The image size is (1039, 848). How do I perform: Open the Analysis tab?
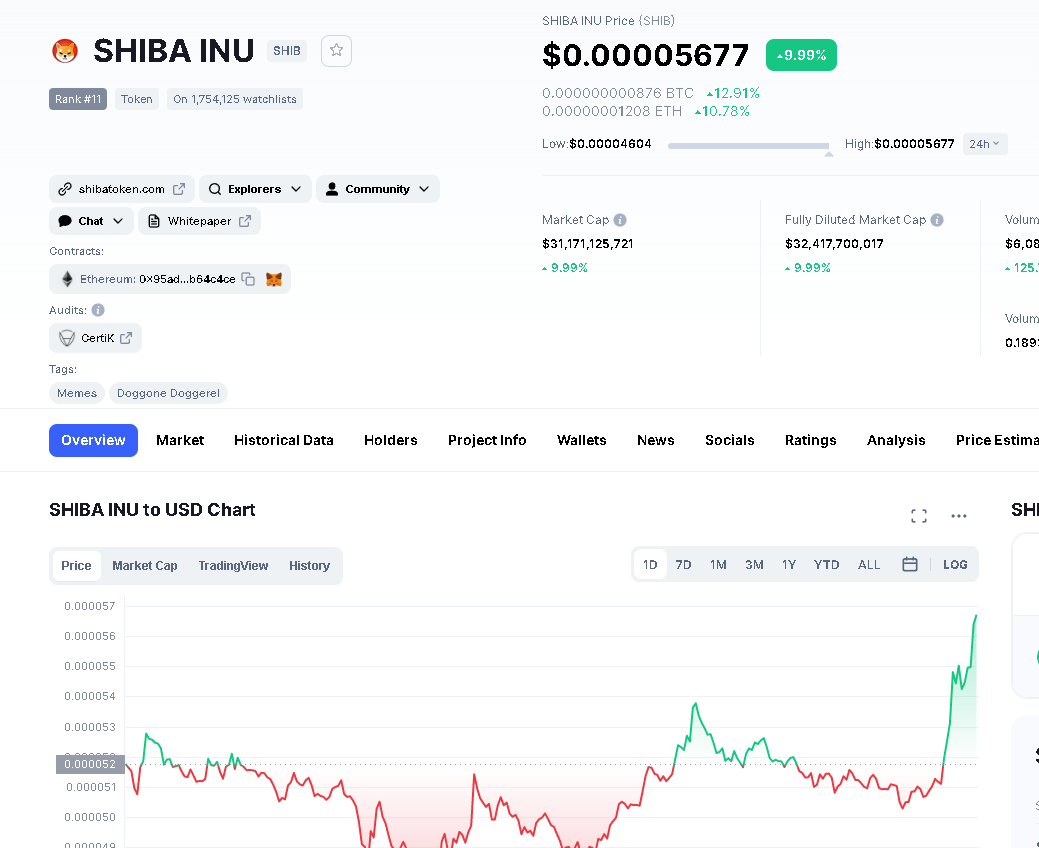(896, 440)
